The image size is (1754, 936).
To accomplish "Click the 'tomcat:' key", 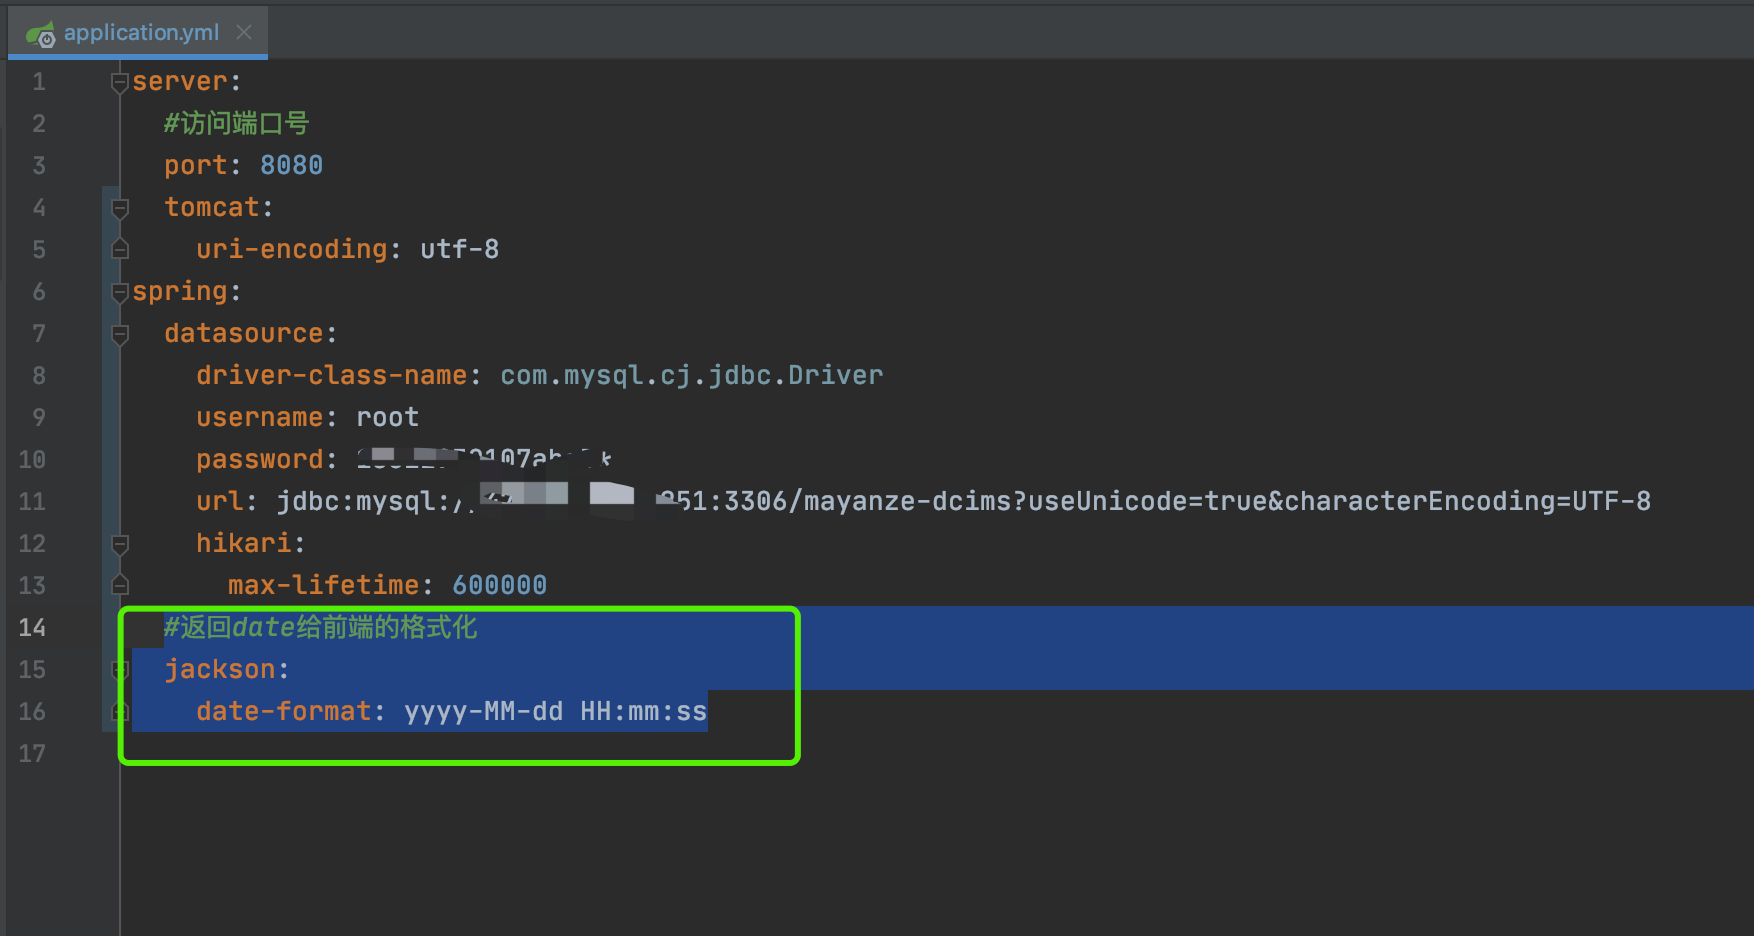I will click(x=218, y=207).
